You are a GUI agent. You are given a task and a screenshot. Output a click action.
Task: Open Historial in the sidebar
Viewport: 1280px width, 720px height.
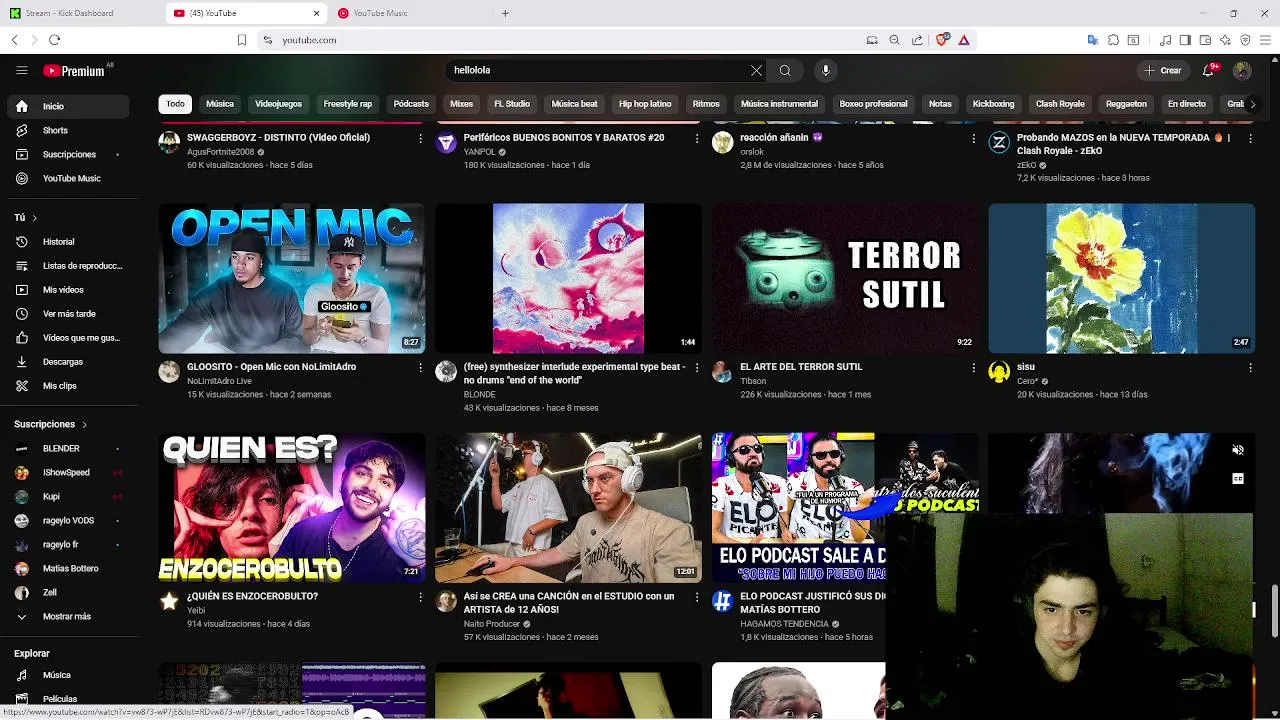point(68,241)
